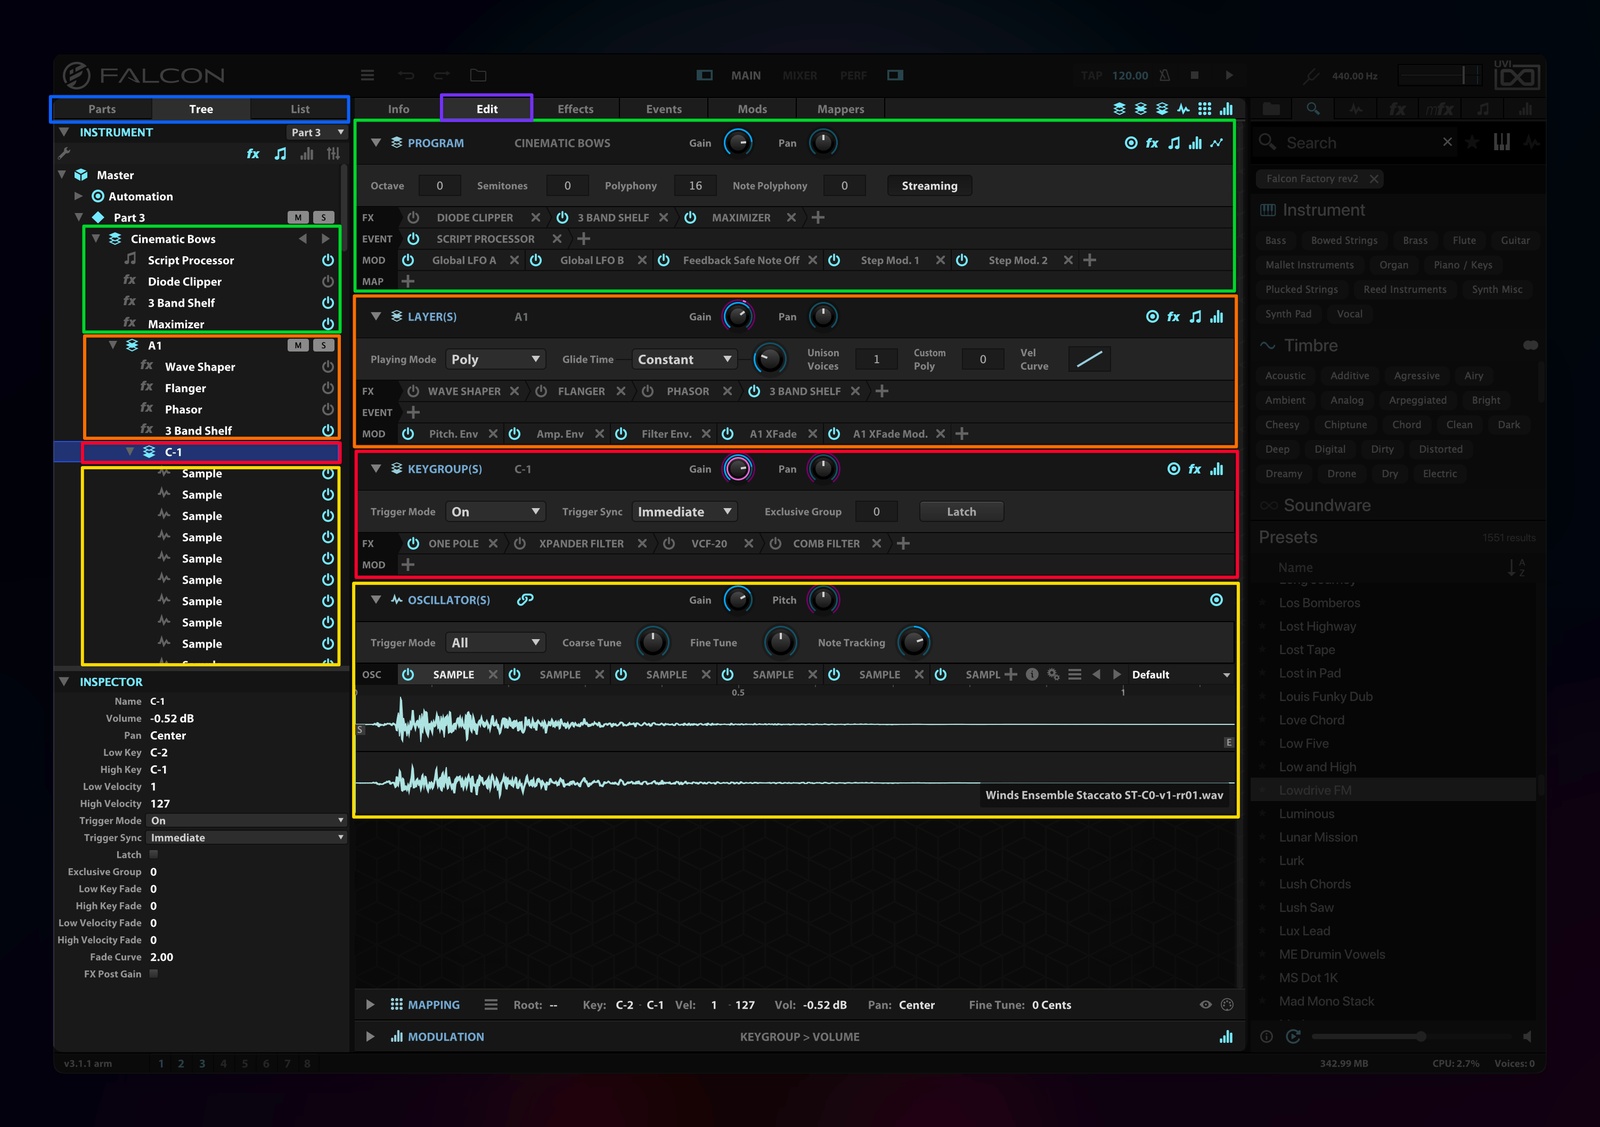Click the Streaming button
The width and height of the screenshot is (1600, 1127).
929,185
